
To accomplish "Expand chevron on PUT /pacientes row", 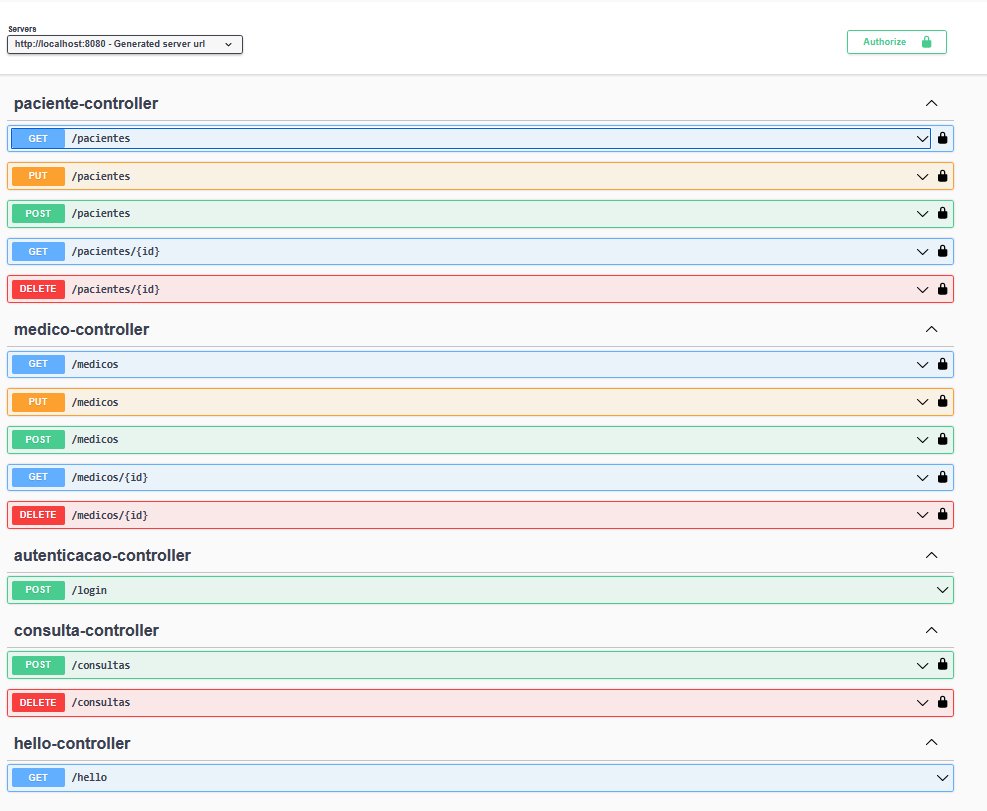I will coord(922,176).
